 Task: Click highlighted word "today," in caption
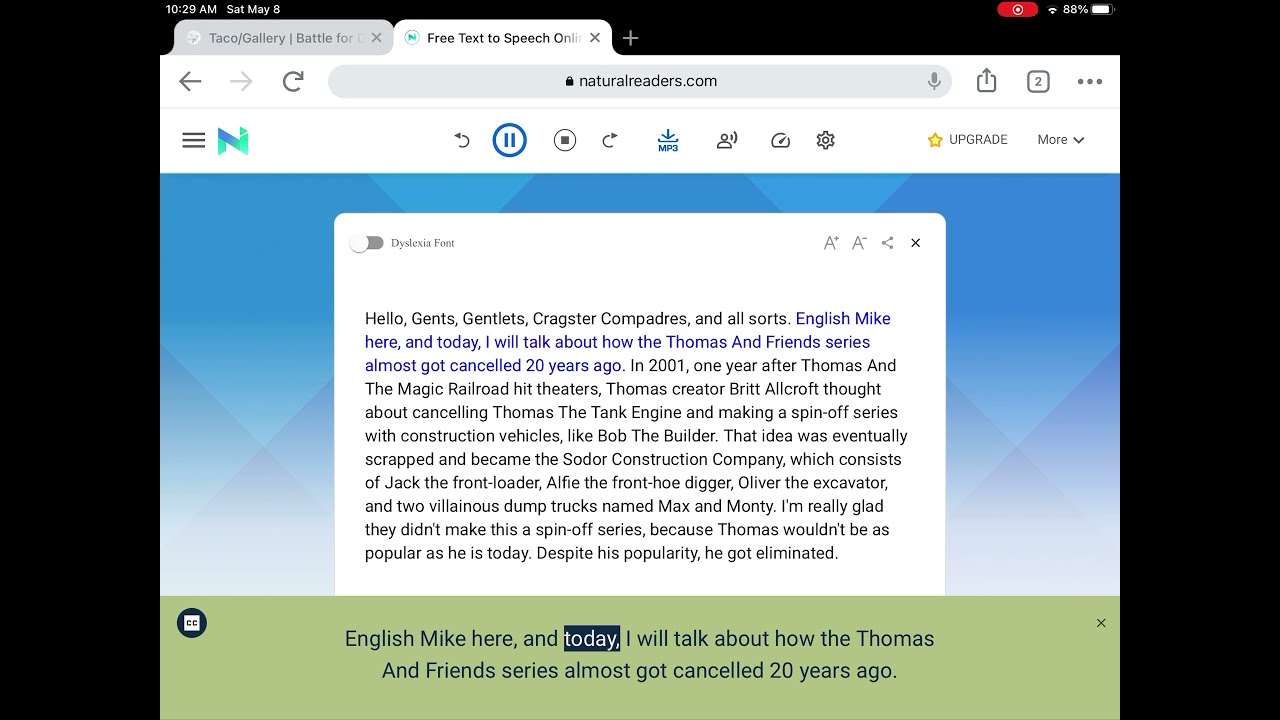[592, 638]
